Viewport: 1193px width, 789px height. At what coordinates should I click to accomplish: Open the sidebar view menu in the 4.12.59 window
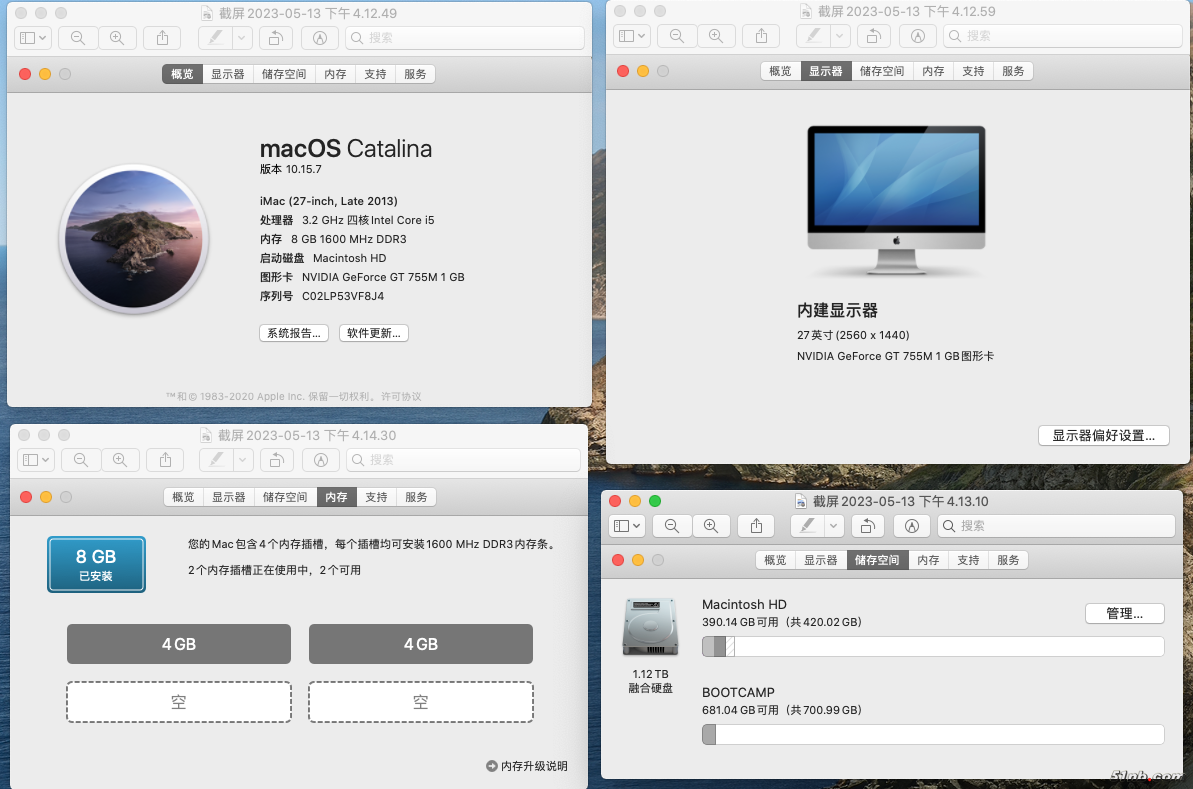(631, 36)
